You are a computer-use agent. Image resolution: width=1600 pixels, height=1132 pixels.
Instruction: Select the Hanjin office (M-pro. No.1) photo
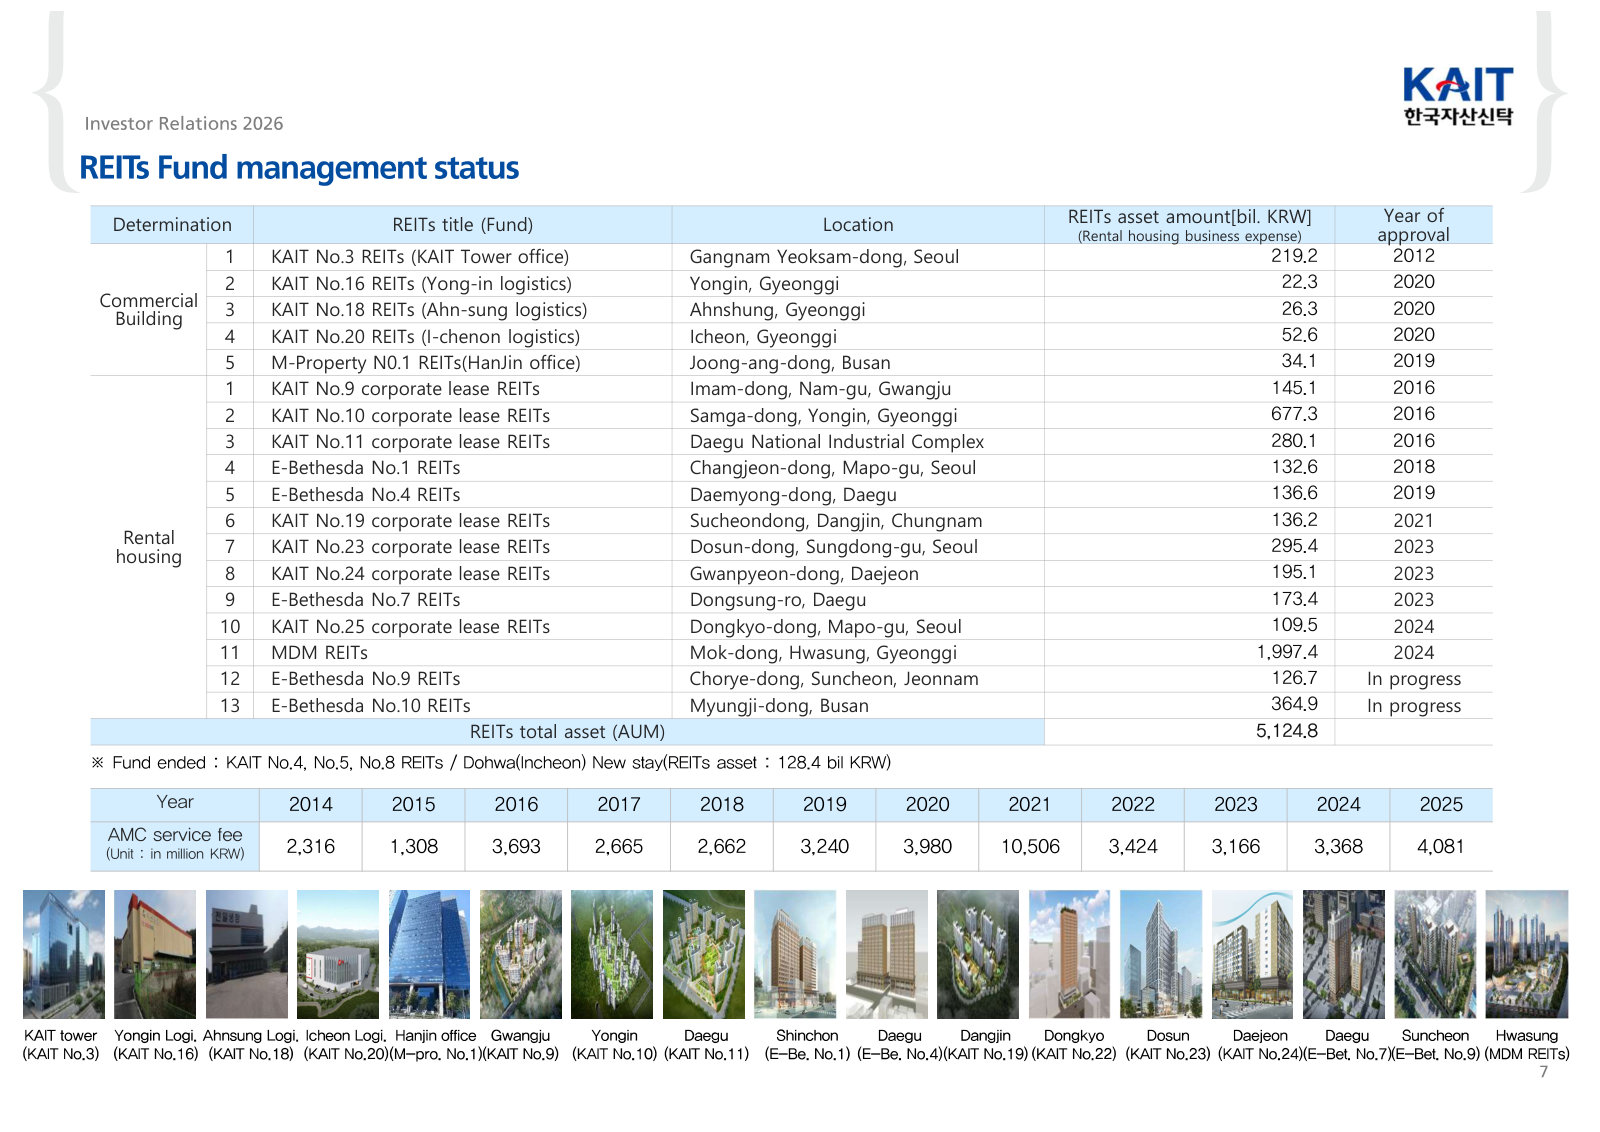[x=429, y=954]
